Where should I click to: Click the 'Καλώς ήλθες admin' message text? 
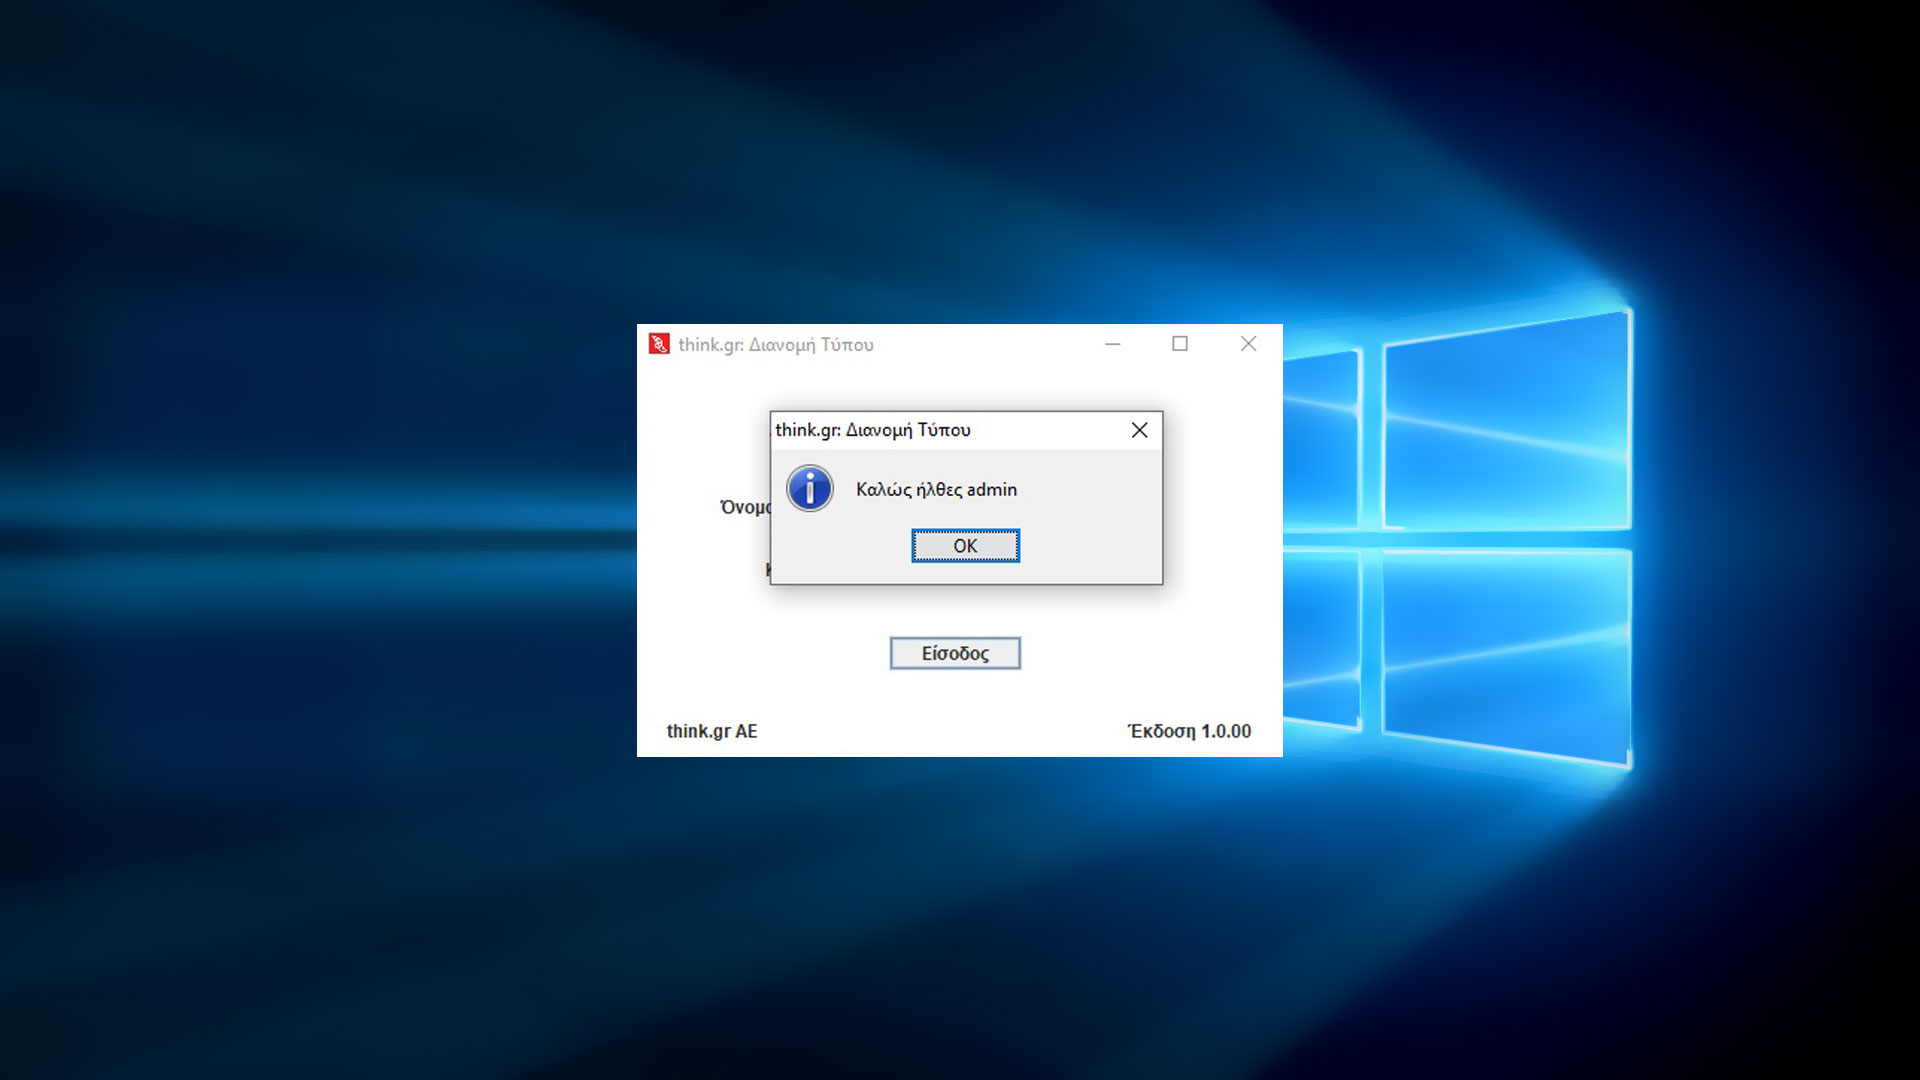point(936,490)
